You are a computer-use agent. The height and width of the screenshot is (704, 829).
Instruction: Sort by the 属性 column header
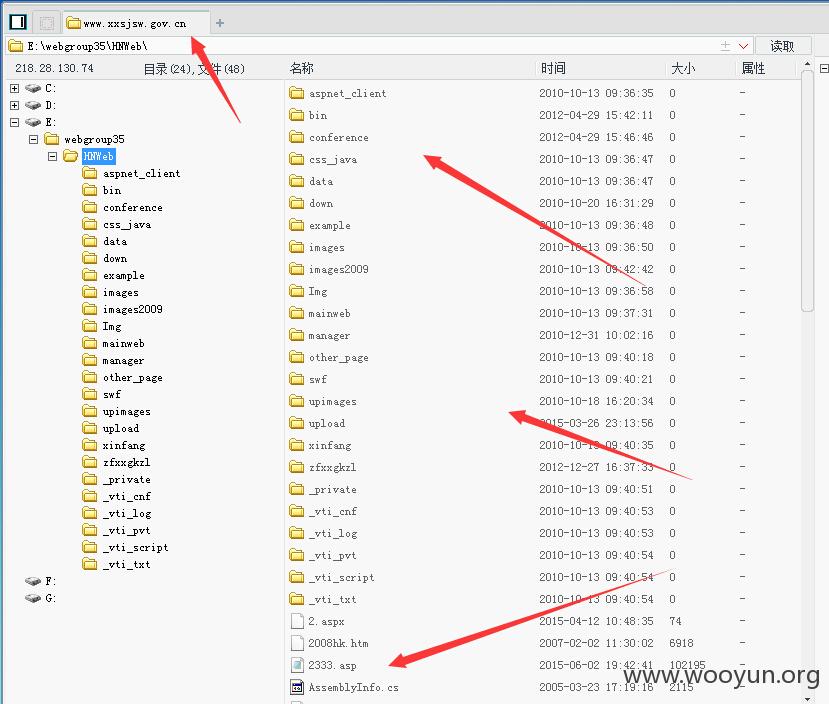(x=753, y=68)
